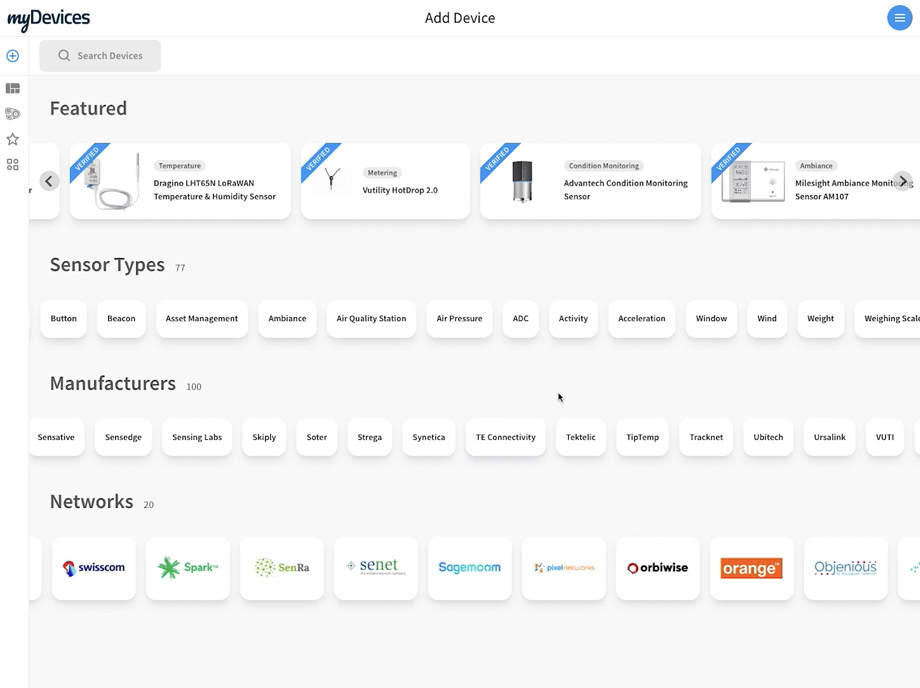
Task: Click the Sensor Types heading
Action: click(x=107, y=265)
